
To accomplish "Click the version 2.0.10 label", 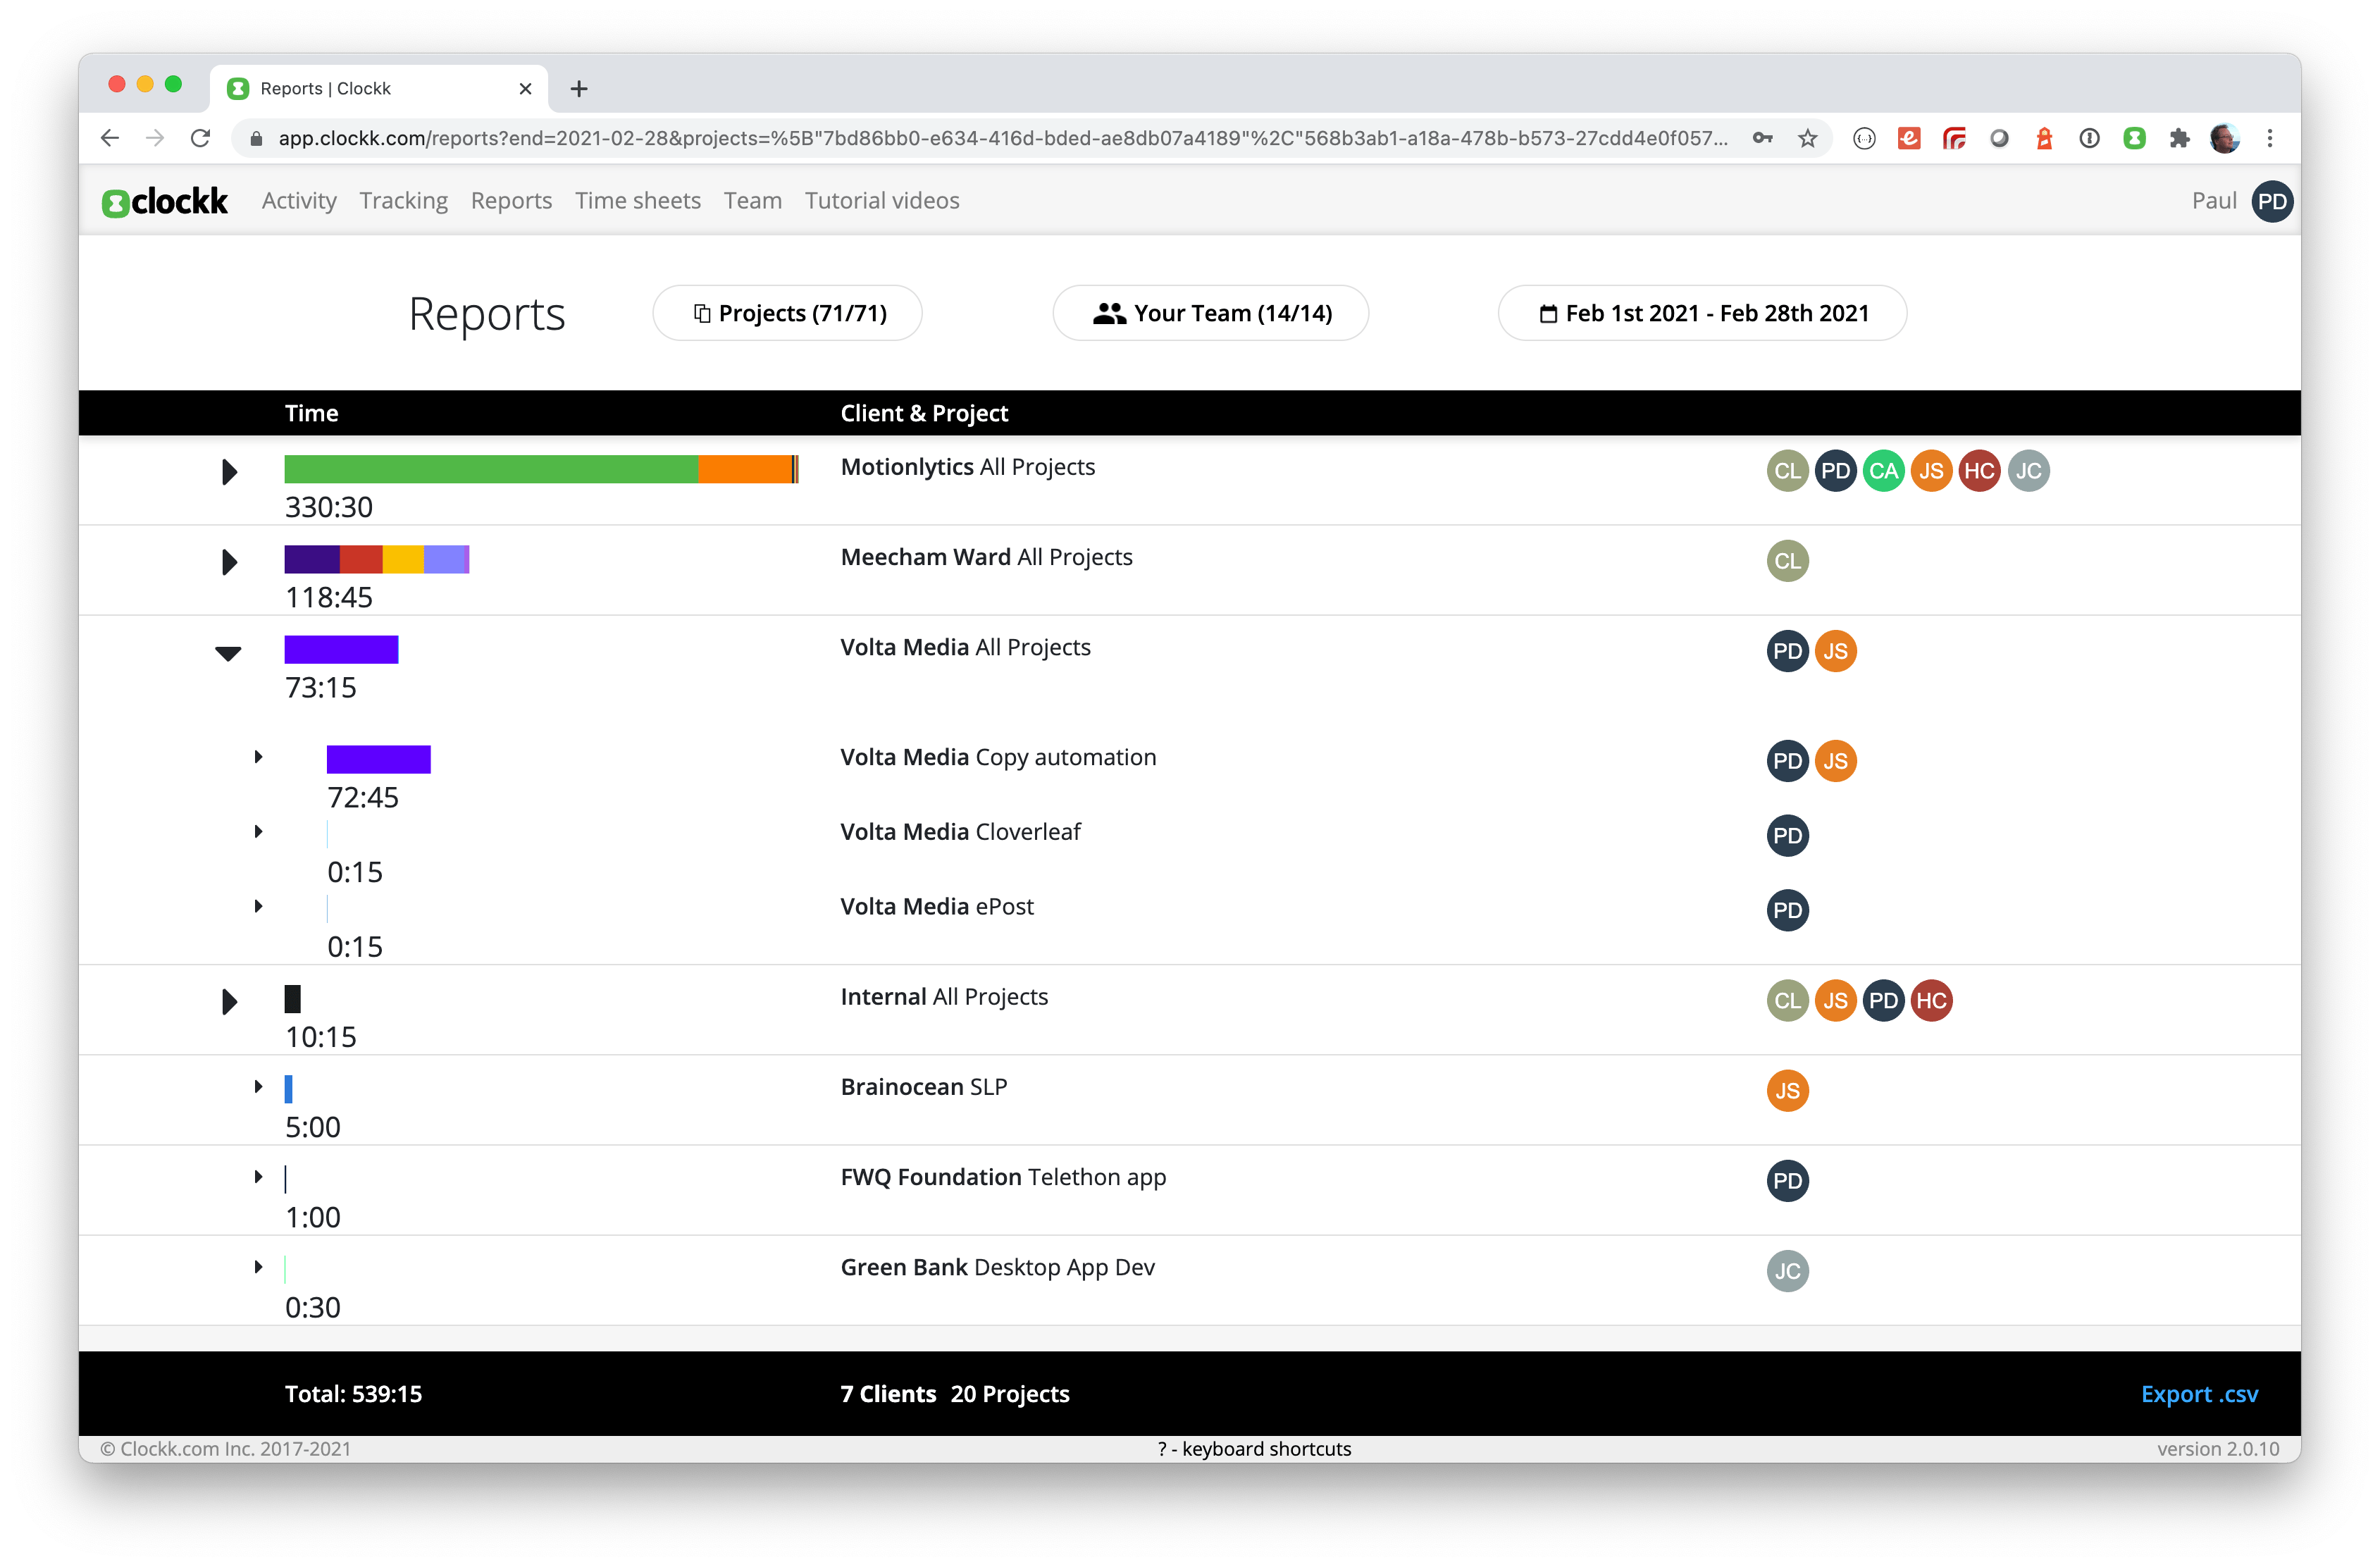I will coord(2218,1449).
